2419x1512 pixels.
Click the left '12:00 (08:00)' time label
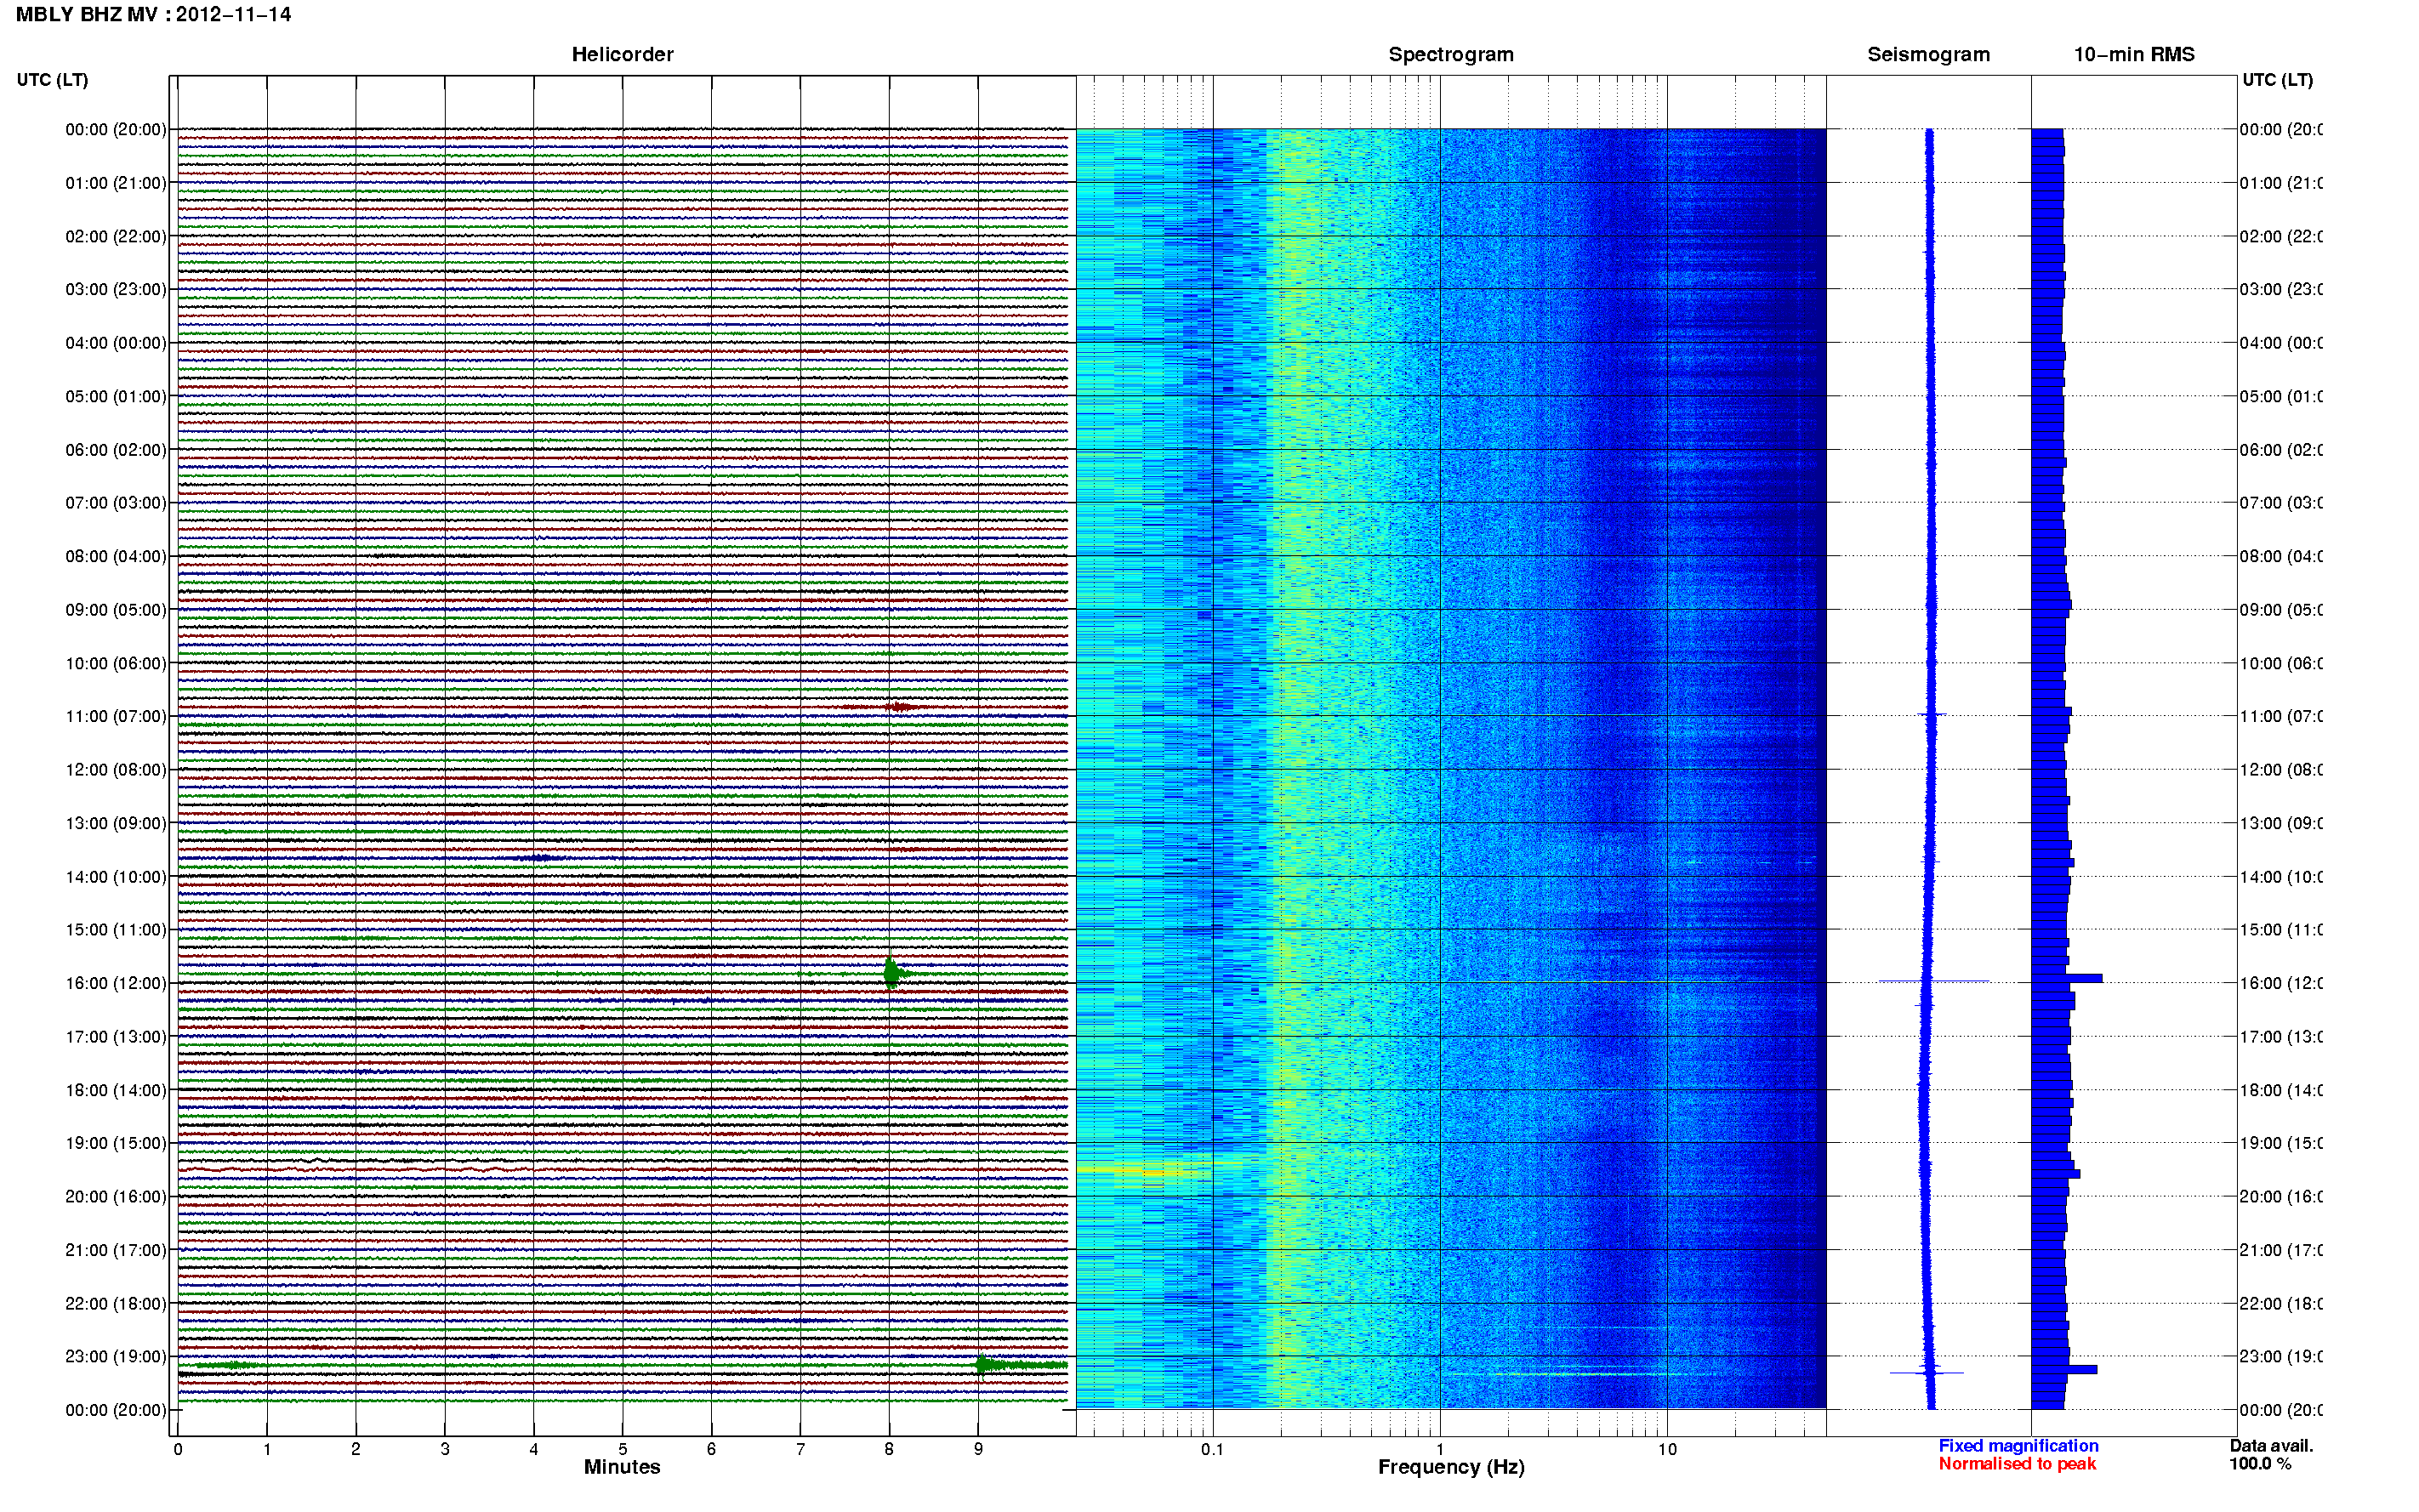tap(116, 769)
